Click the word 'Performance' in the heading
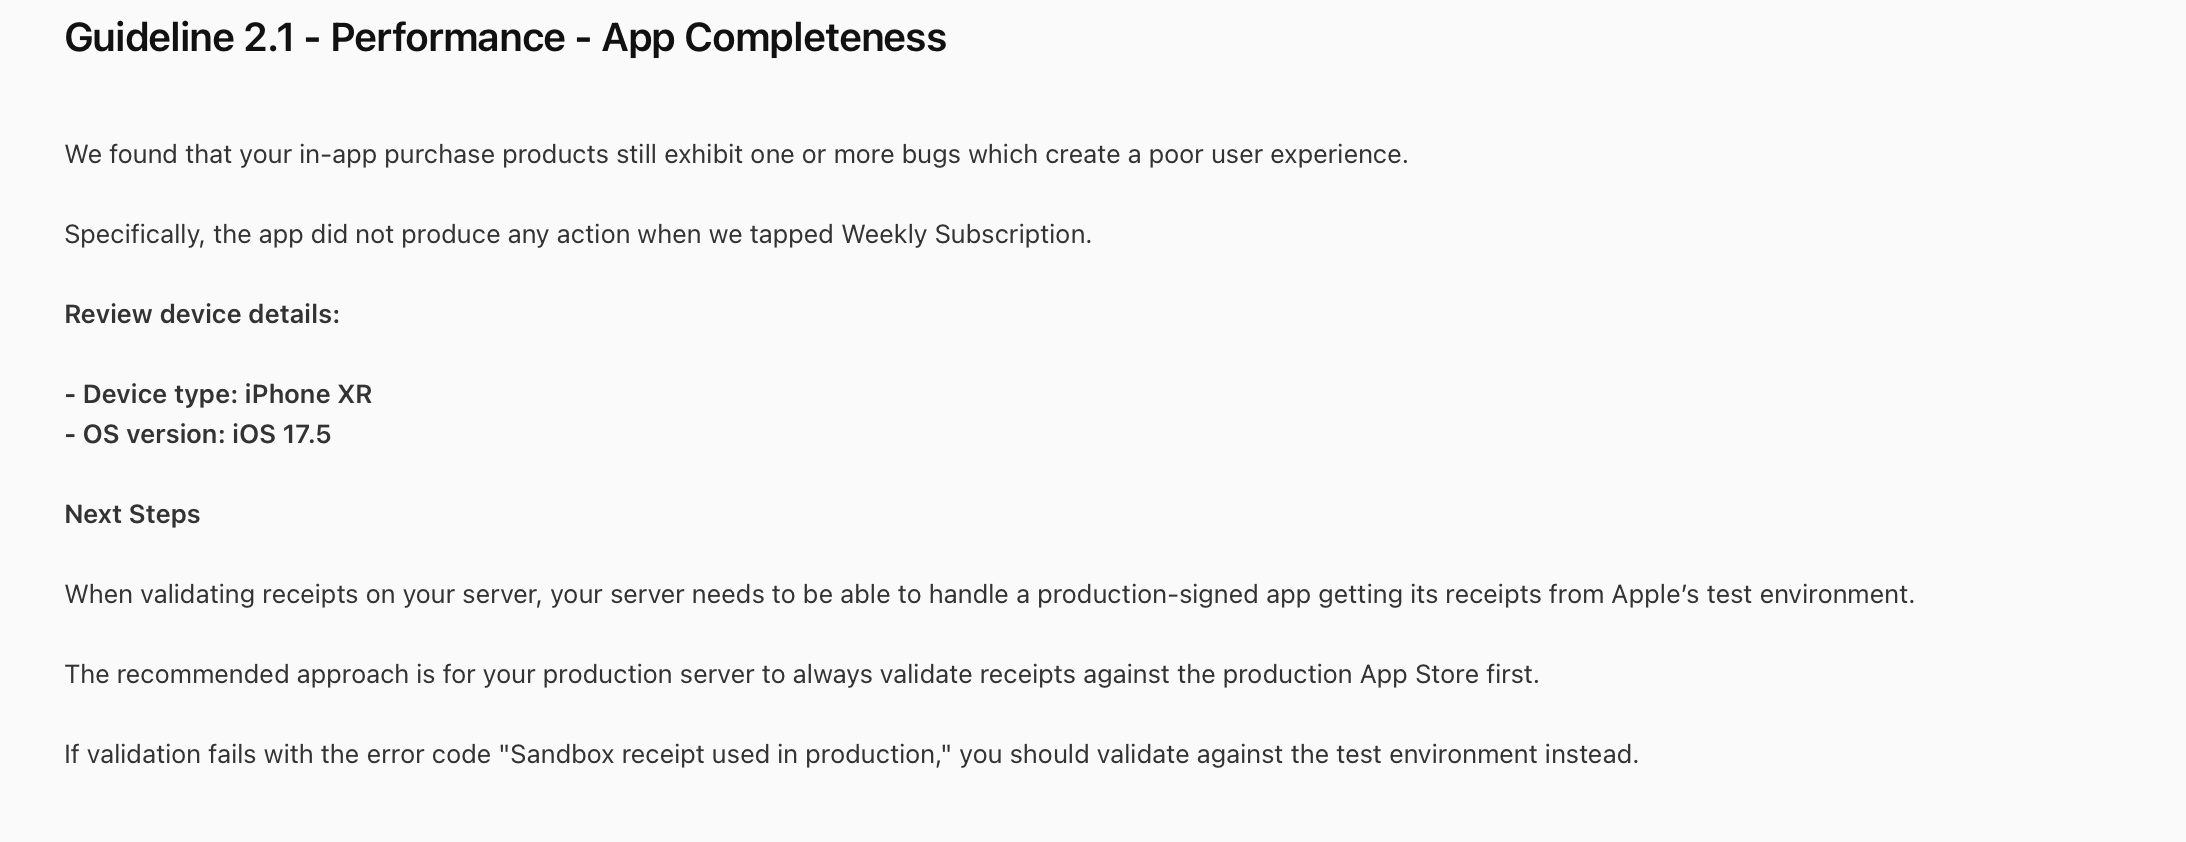 coord(447,38)
